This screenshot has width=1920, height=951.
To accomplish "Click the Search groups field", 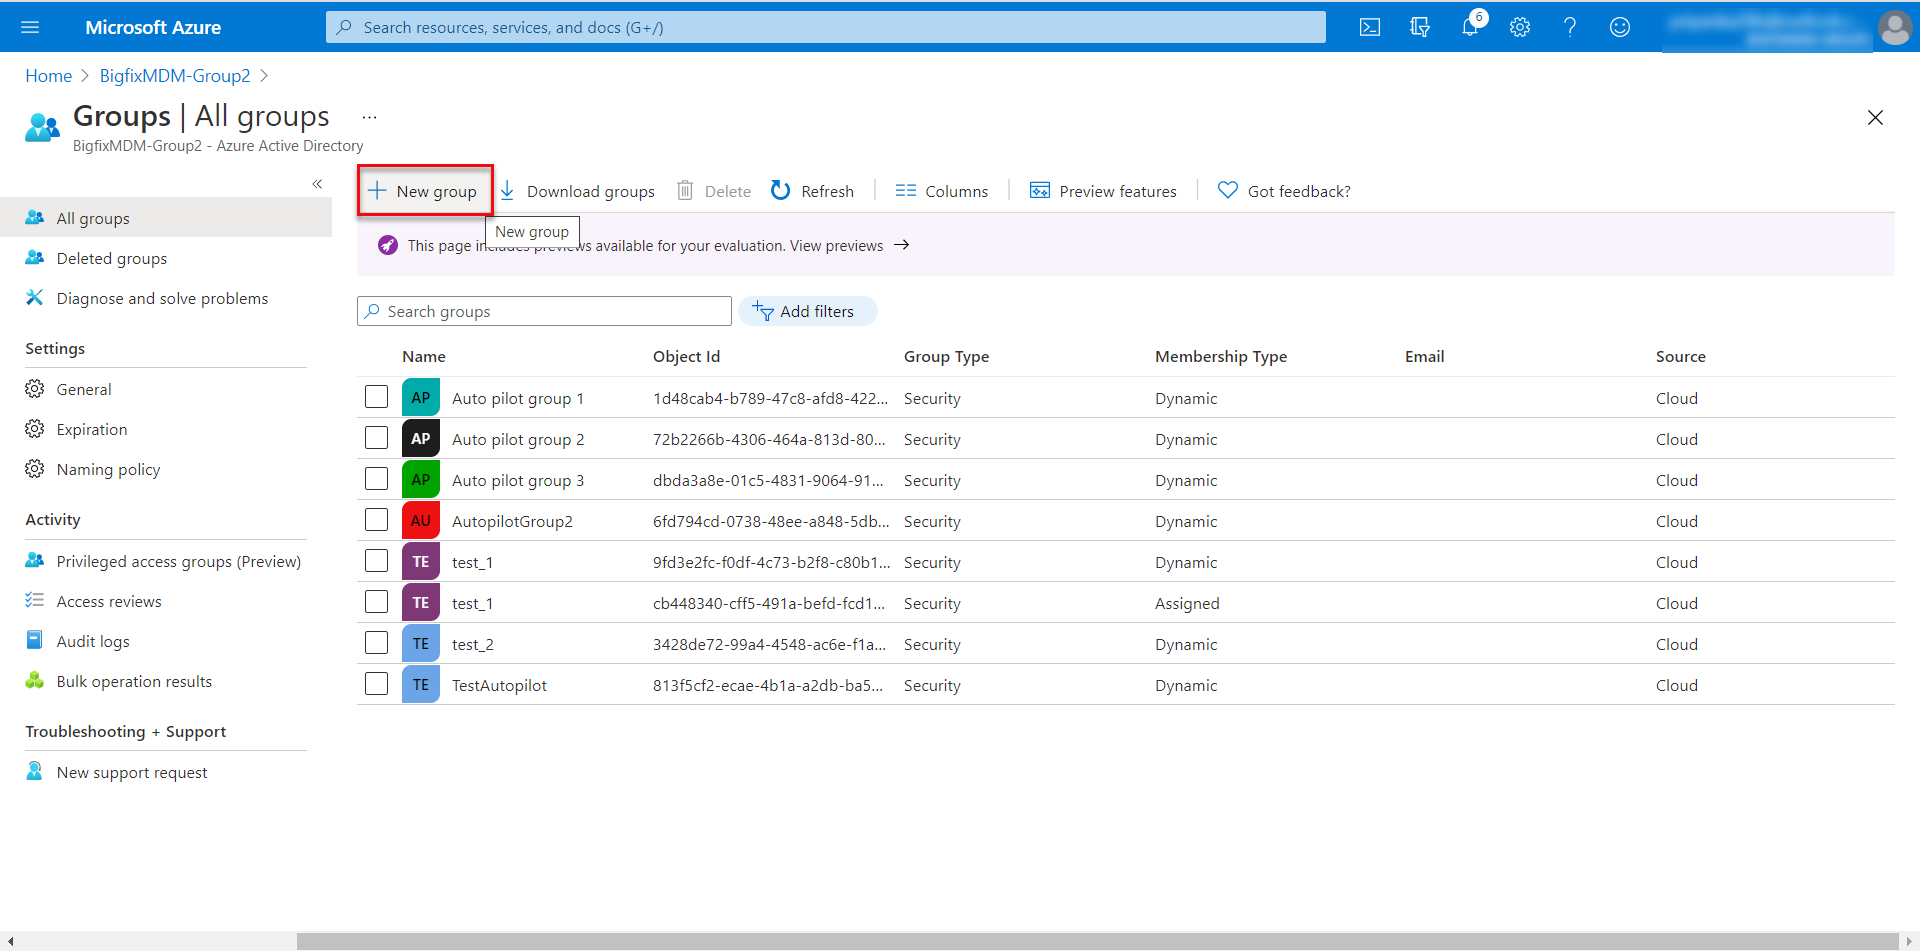I will 544,311.
